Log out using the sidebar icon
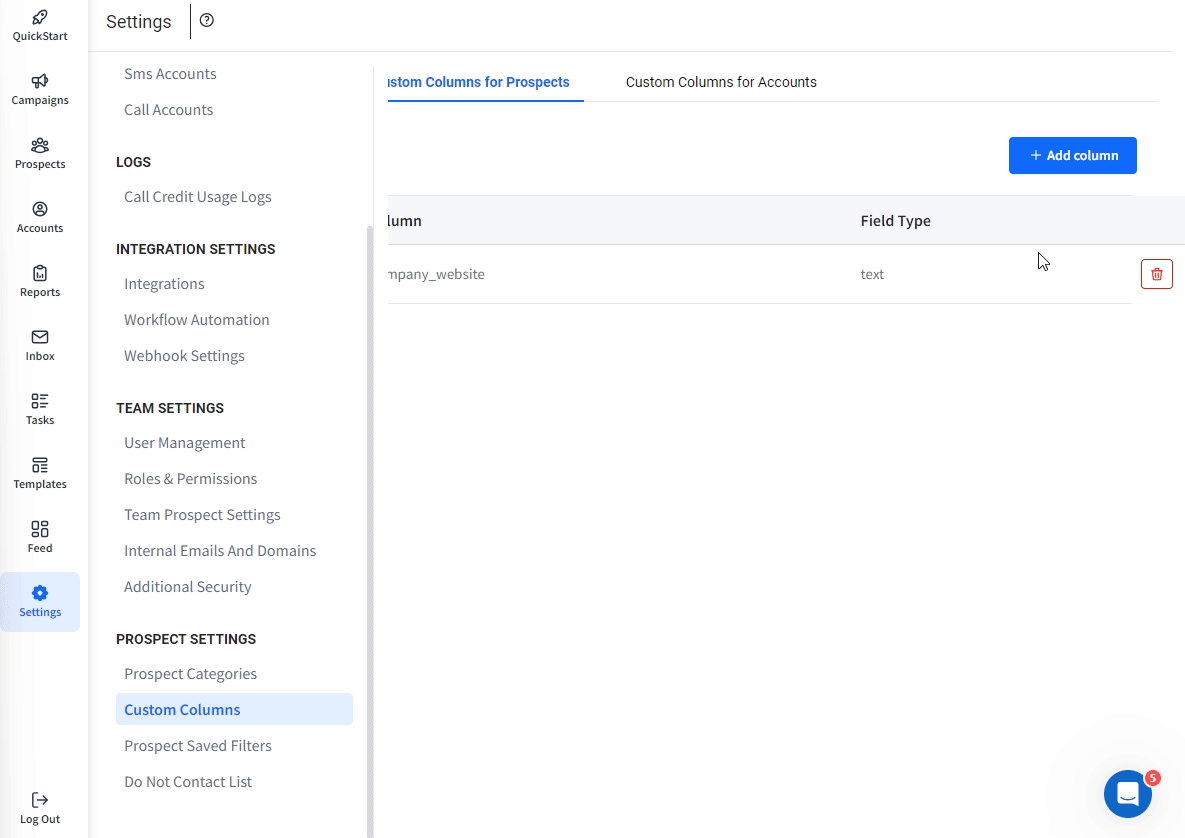The height and width of the screenshot is (838, 1185). coord(40,801)
